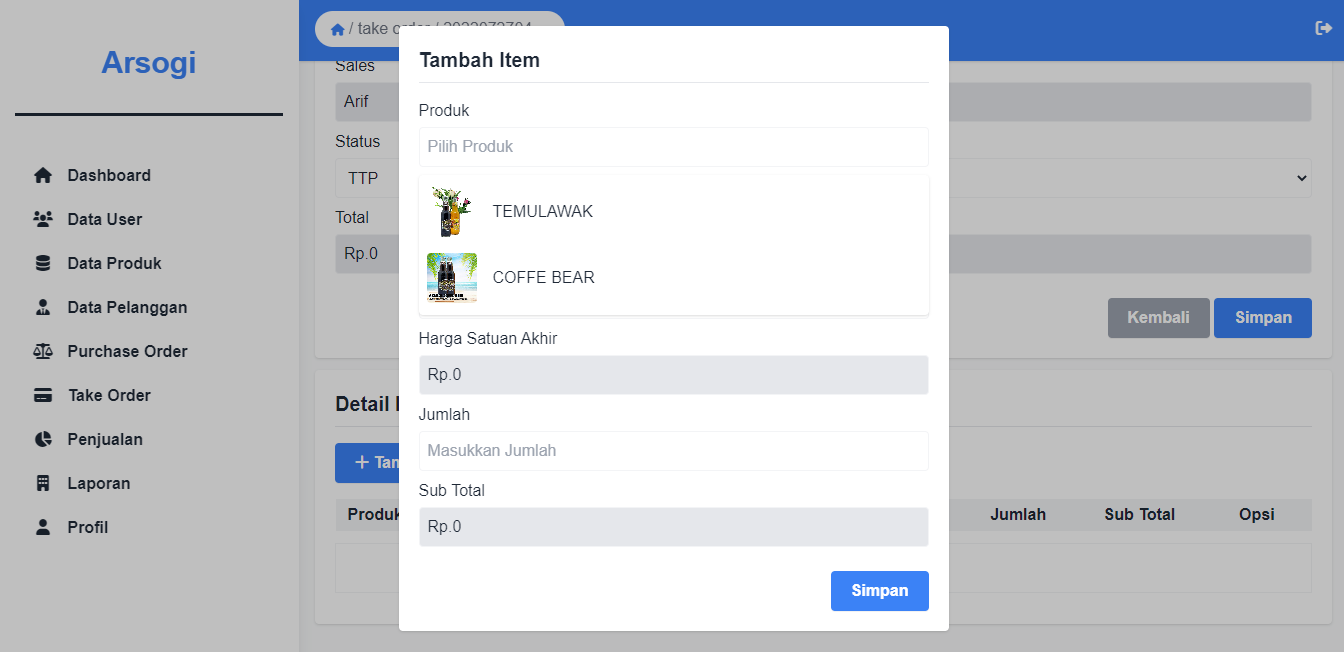
Task: Open the Laporan menu item
Action: click(99, 484)
